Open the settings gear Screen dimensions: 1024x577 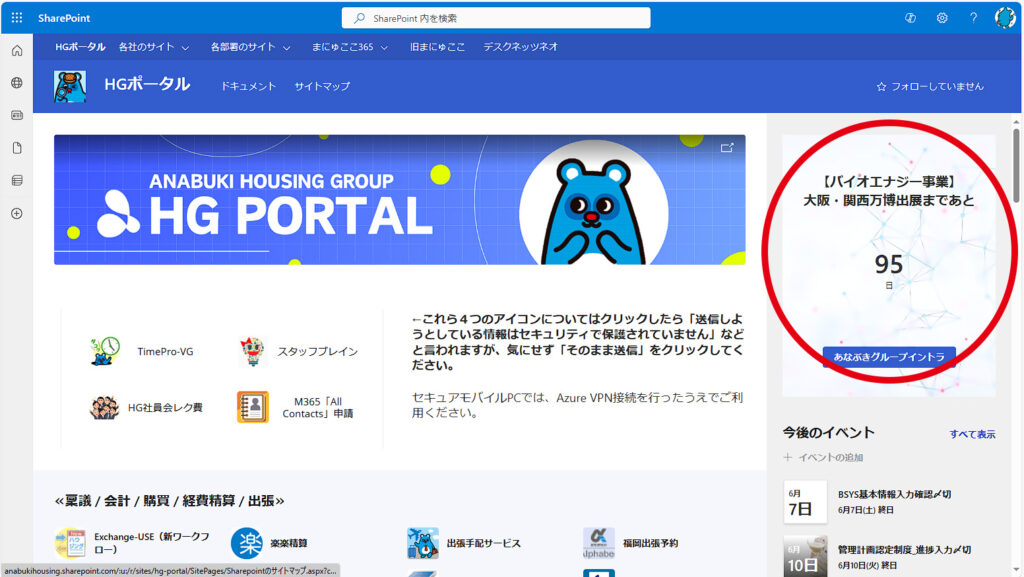(x=942, y=18)
